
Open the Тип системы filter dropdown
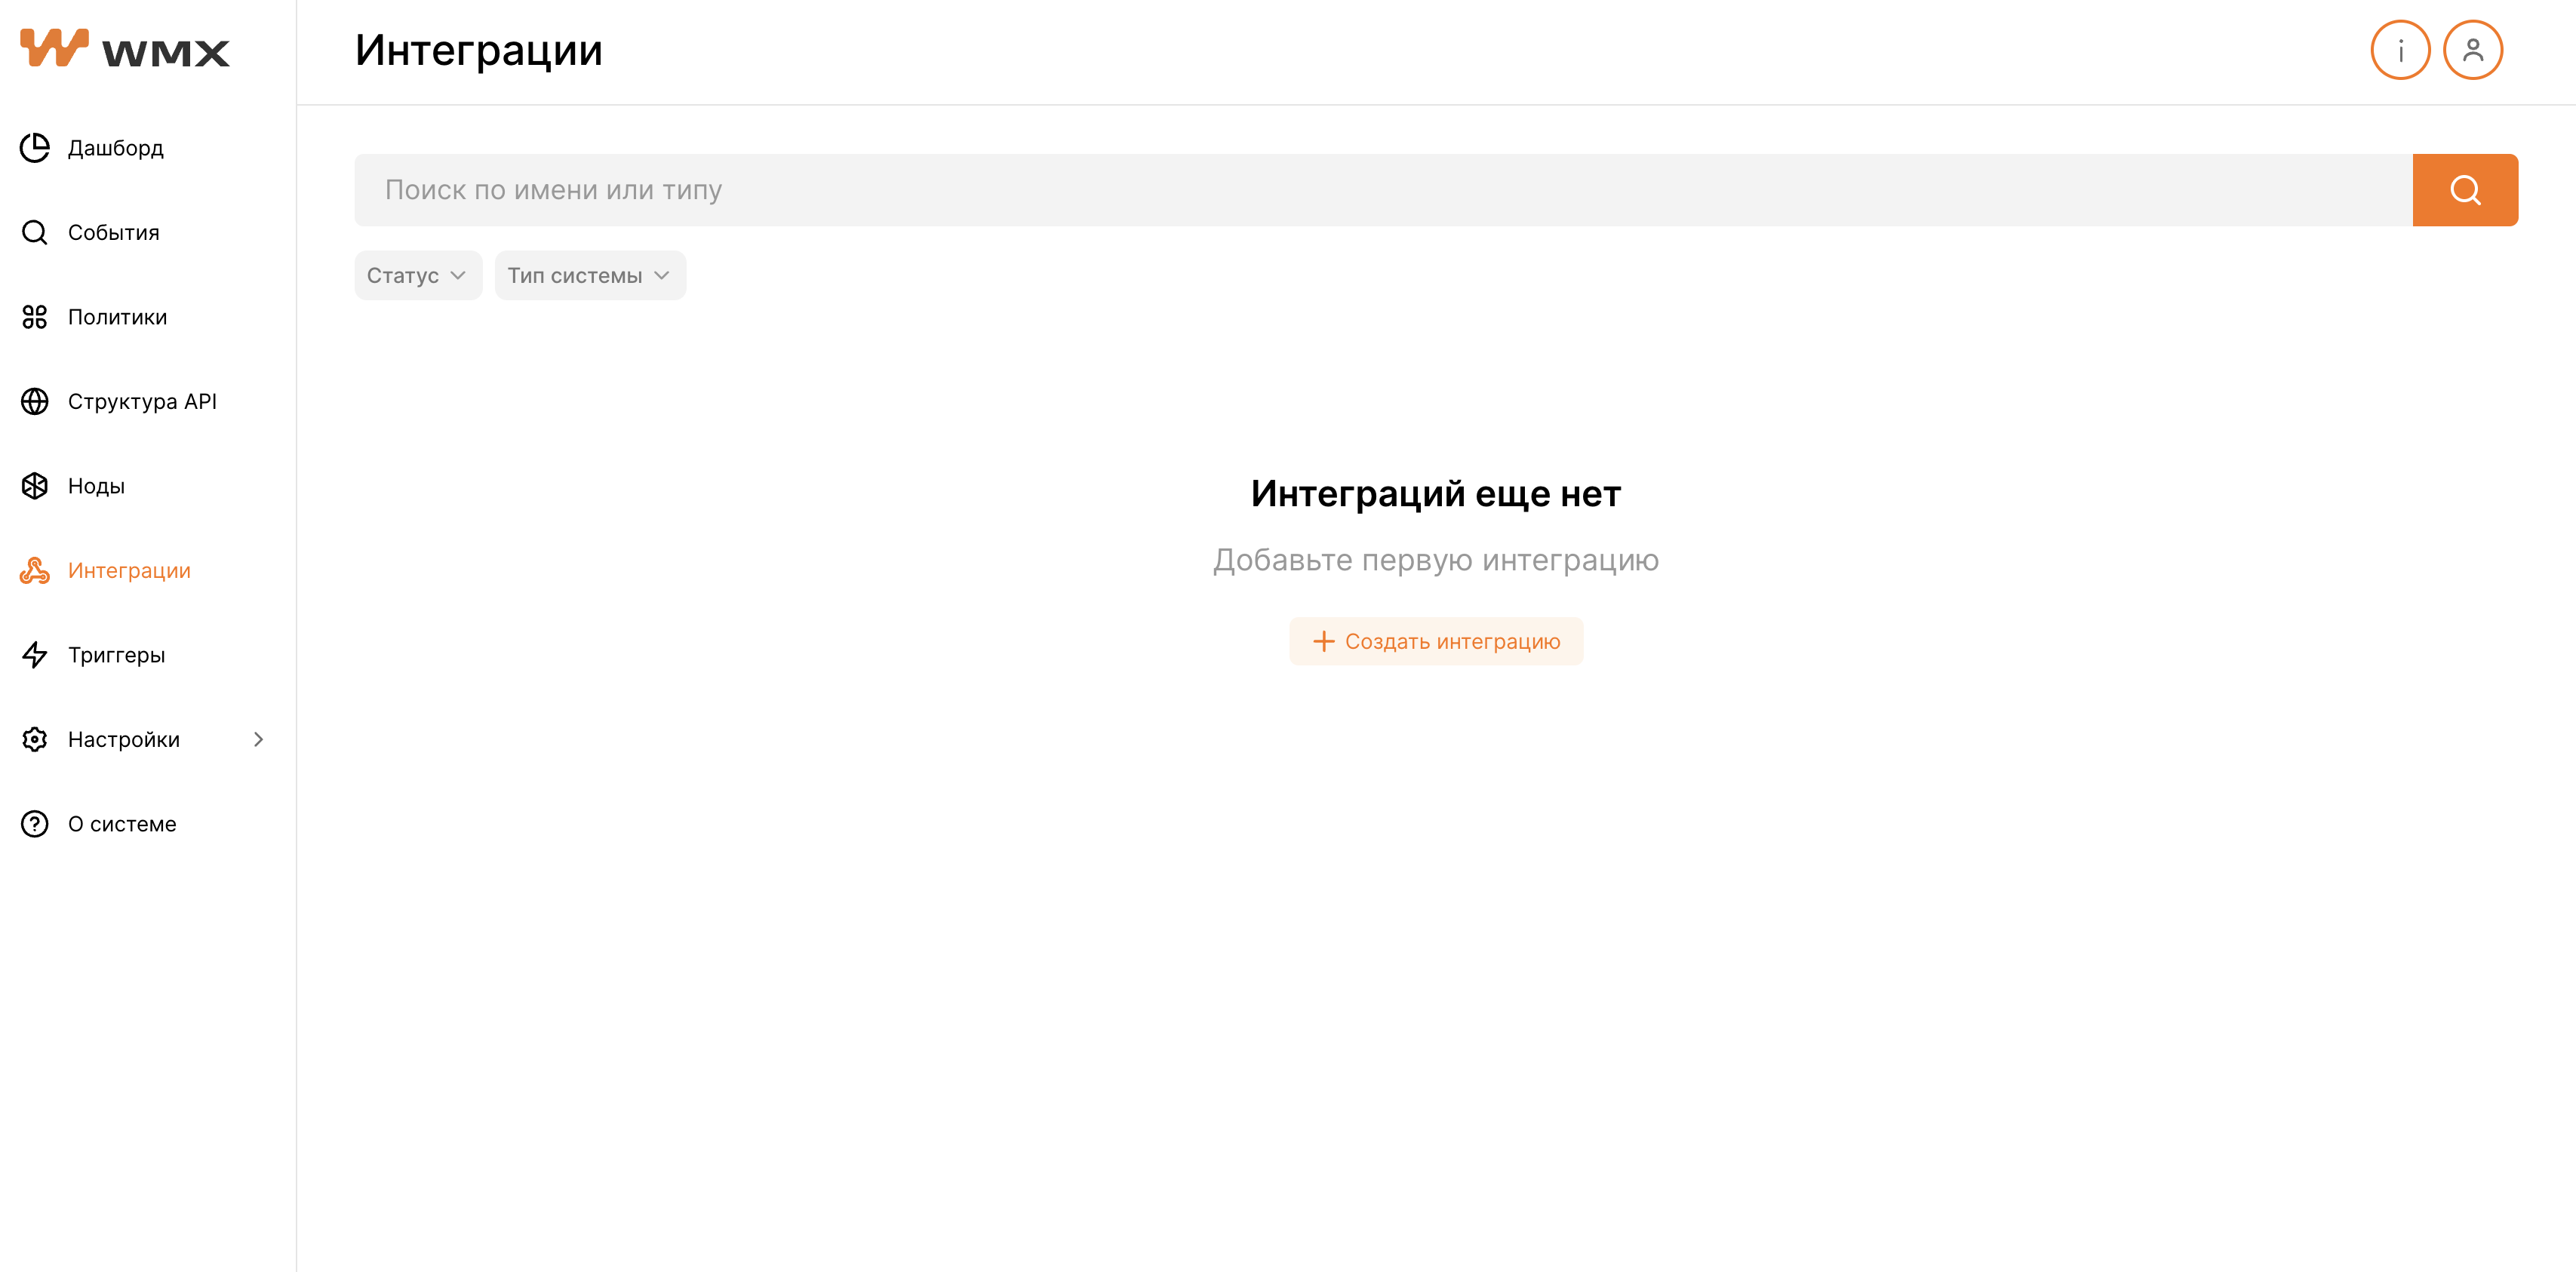590,275
